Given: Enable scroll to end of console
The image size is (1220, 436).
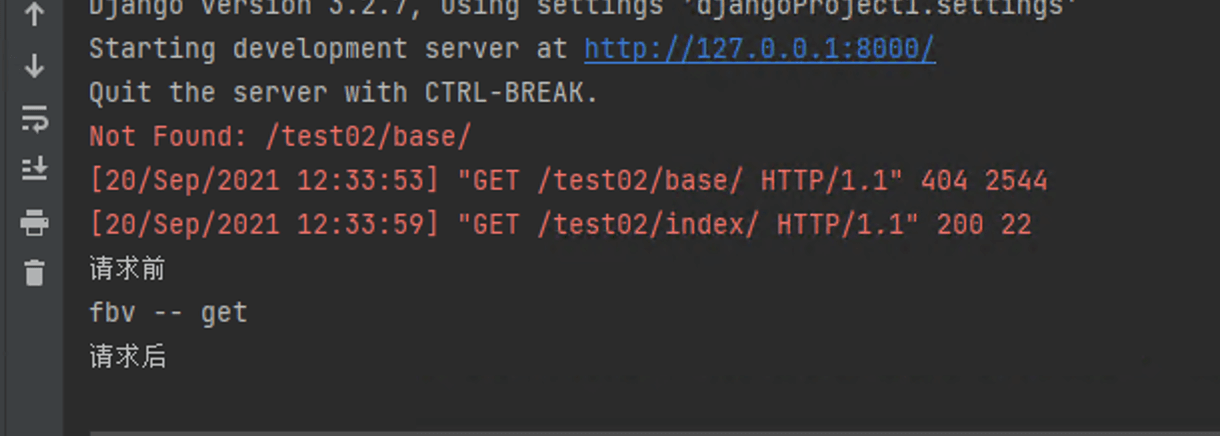Looking at the screenshot, I should (34, 170).
